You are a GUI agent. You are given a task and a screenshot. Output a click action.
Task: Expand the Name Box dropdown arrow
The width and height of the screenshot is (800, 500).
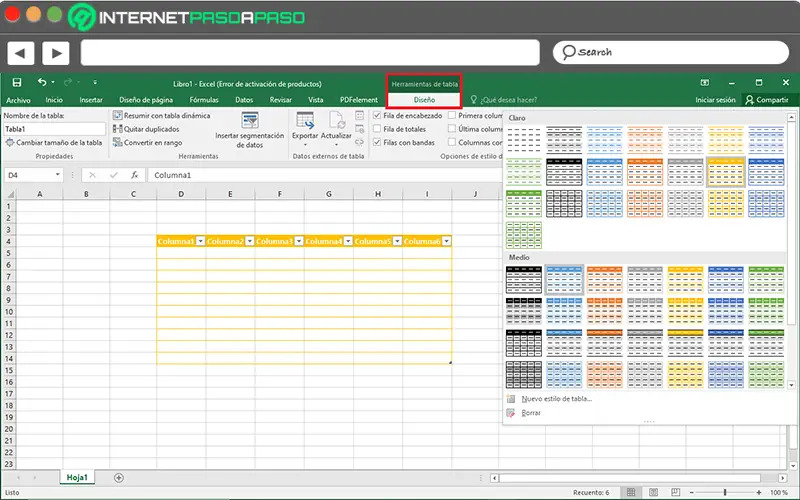pos(59,175)
